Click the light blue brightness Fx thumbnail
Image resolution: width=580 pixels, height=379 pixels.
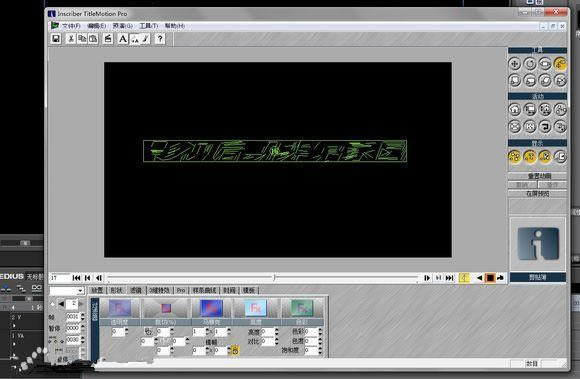pyautogui.click(x=256, y=308)
